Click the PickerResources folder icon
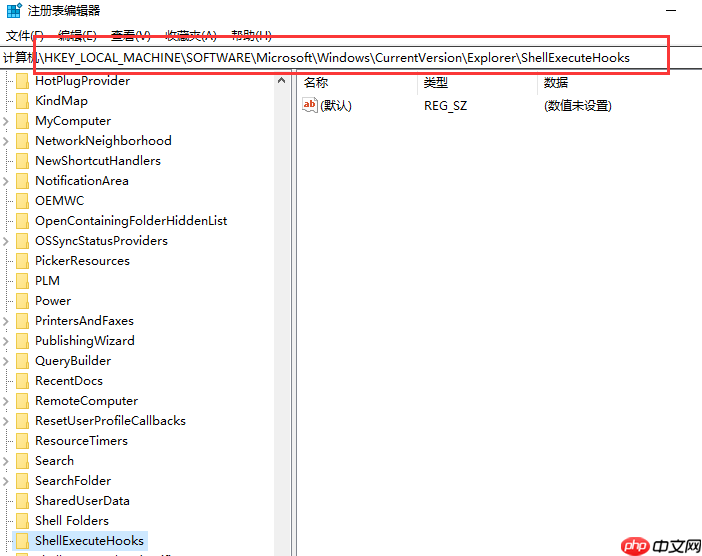The image size is (702, 556). click(x=22, y=261)
